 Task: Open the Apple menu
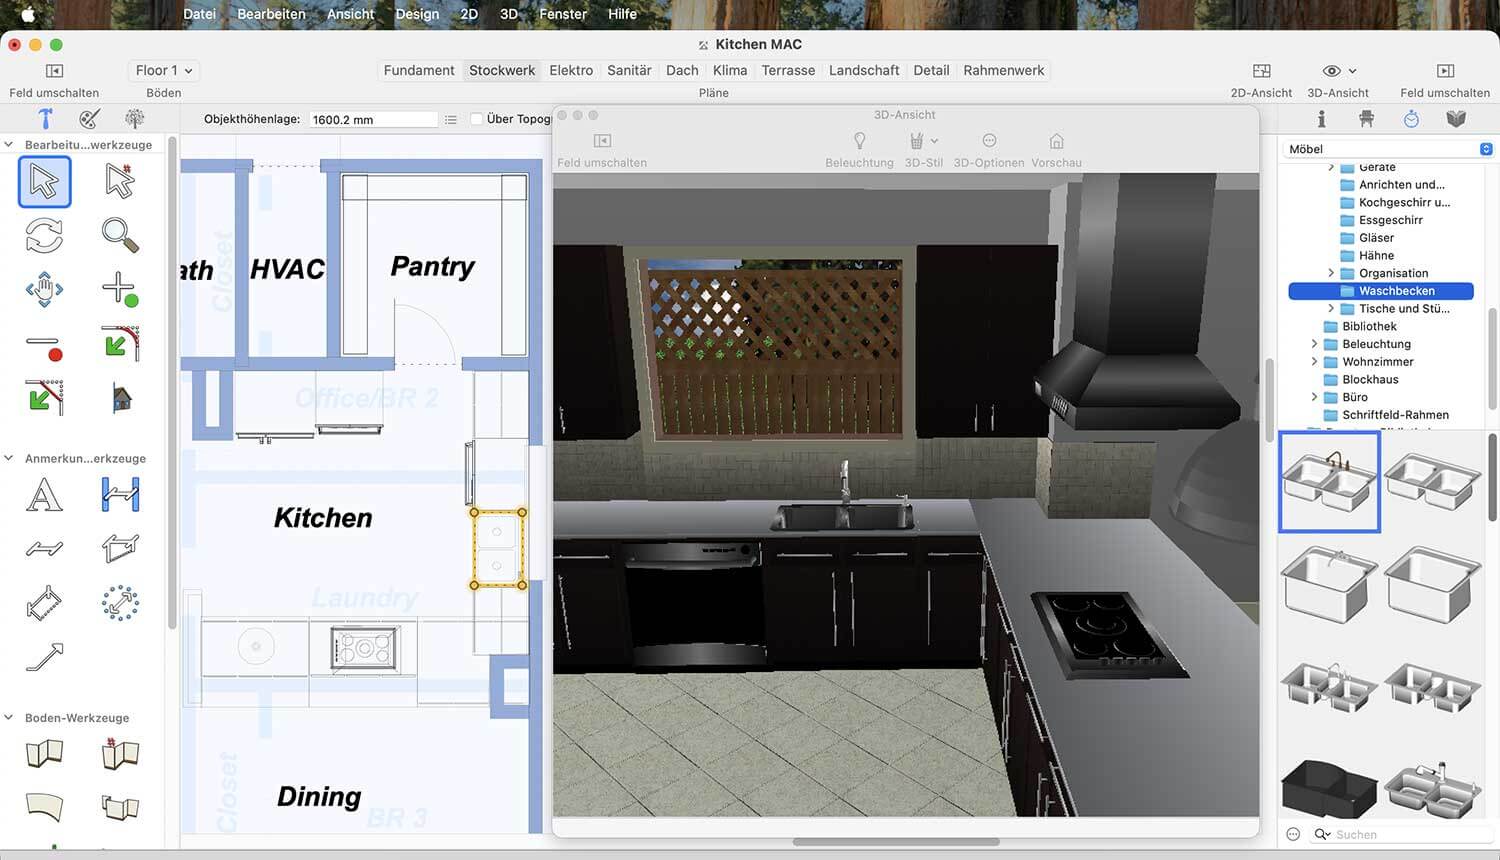pos(28,14)
